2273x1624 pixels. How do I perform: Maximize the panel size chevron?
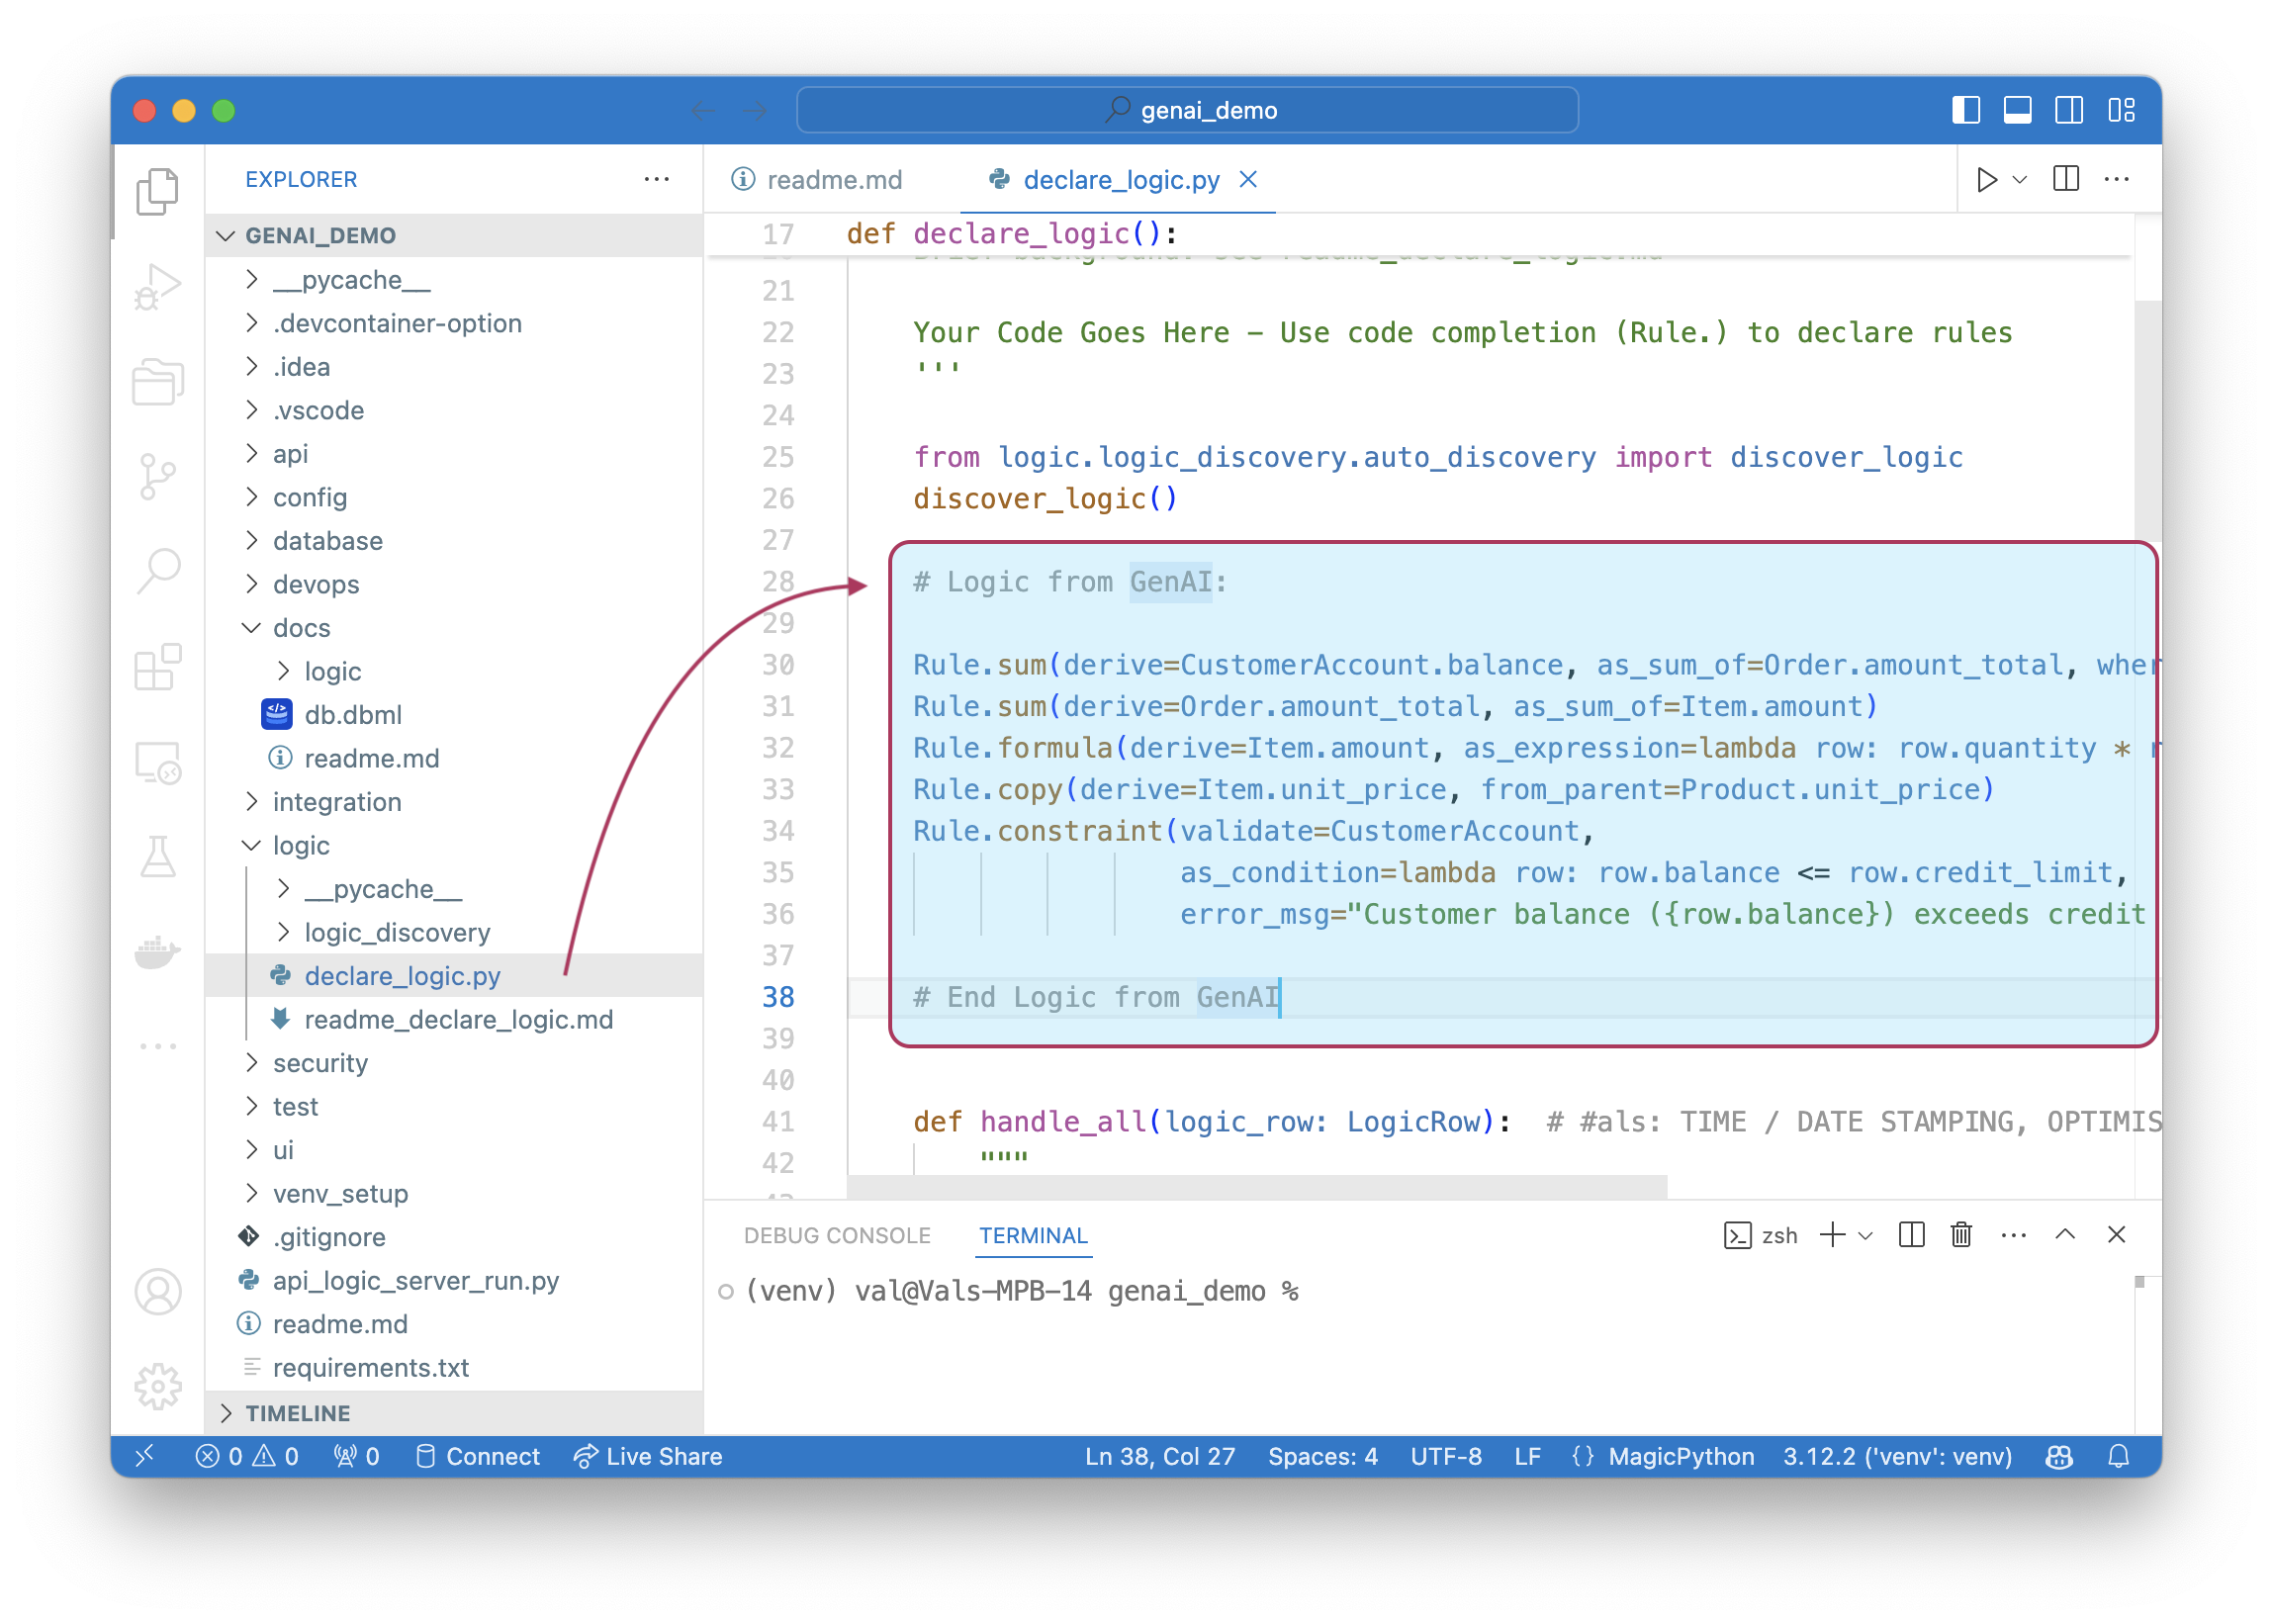(x=2065, y=1235)
